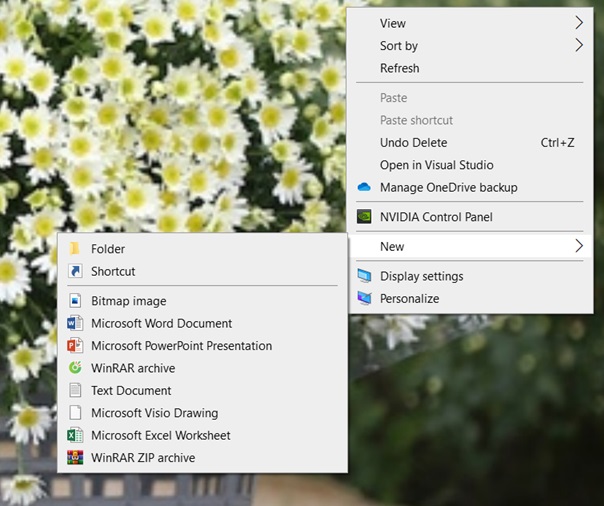The width and height of the screenshot is (604, 506).
Task: Expand the Sort by submenu arrow
Action: (x=578, y=46)
